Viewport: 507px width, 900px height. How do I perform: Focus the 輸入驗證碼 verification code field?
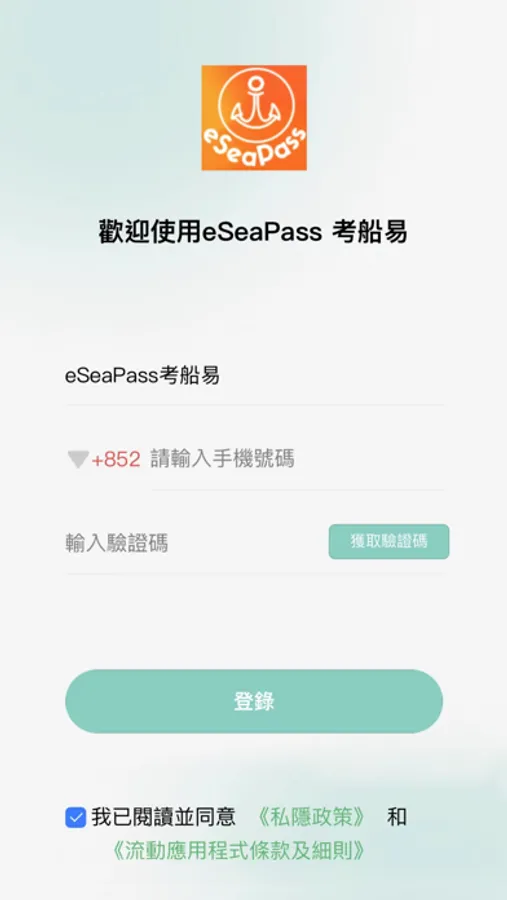193,542
